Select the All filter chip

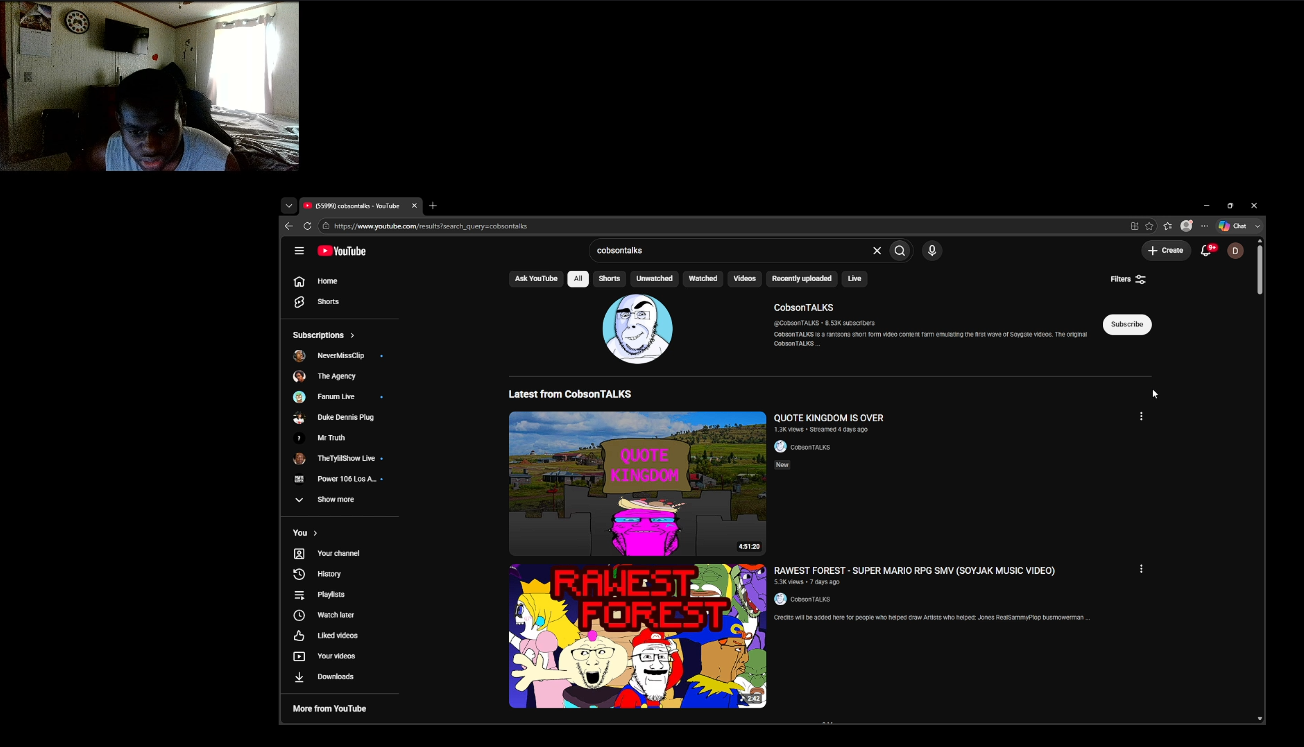(578, 279)
